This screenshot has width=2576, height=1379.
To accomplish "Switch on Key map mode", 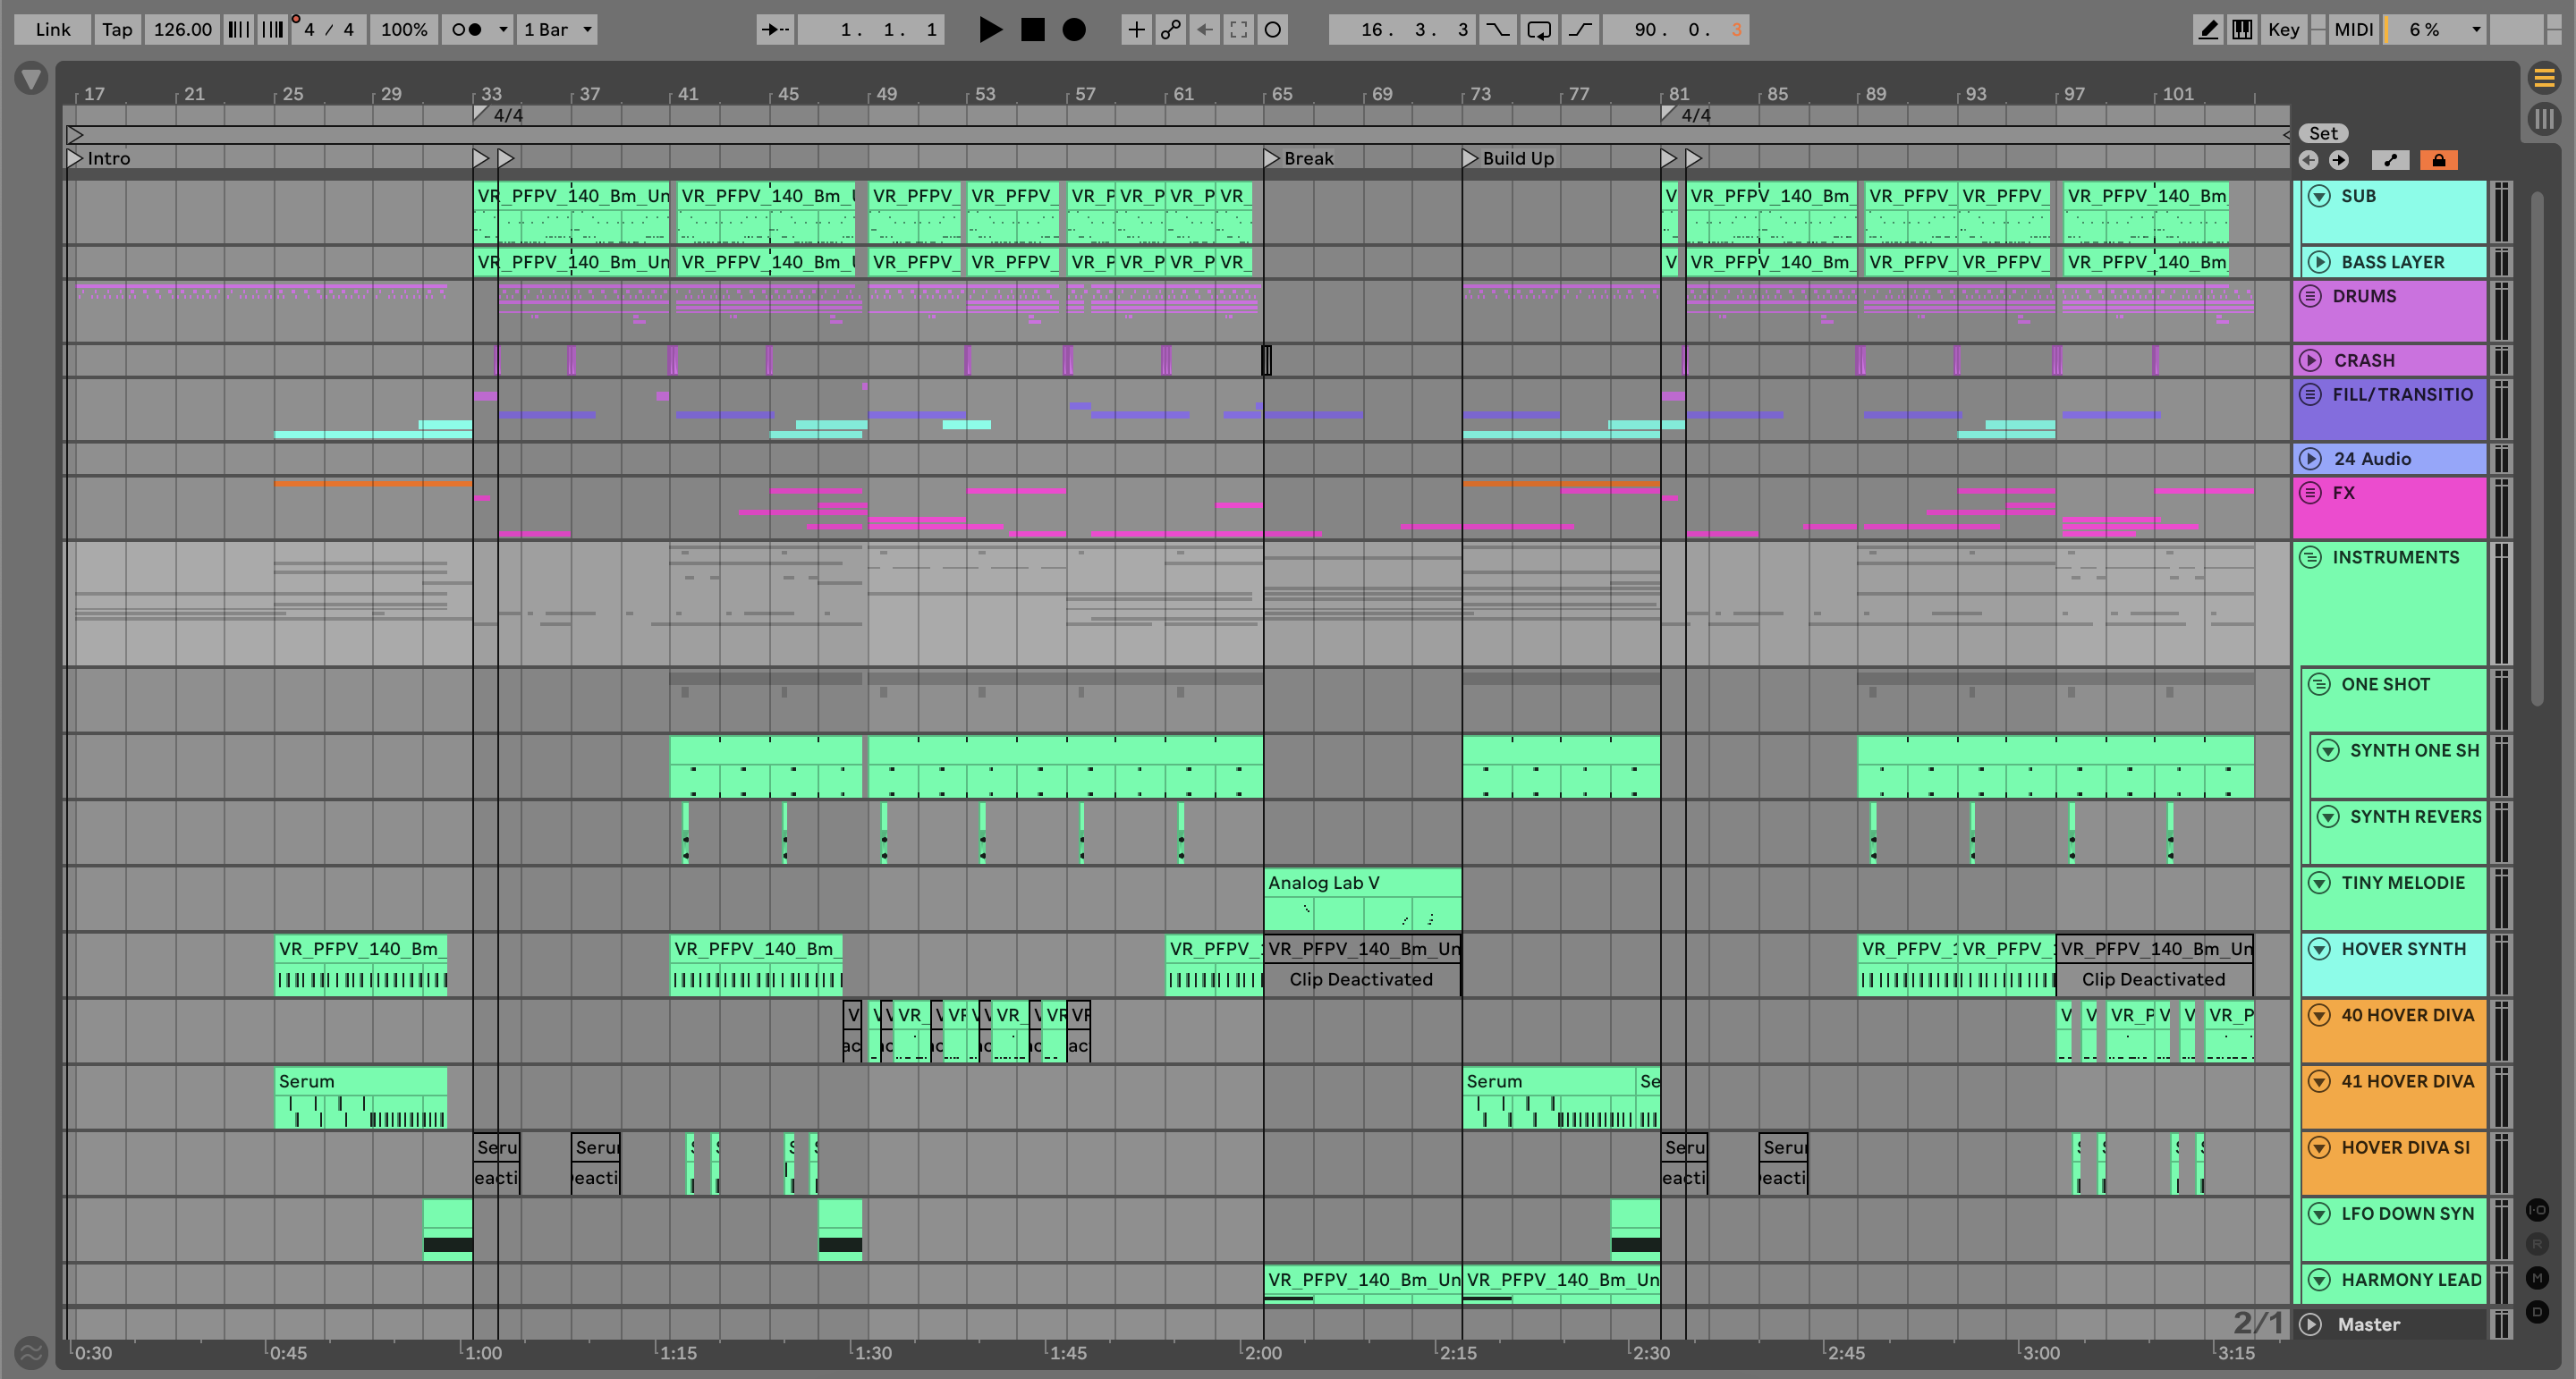I will [2283, 30].
